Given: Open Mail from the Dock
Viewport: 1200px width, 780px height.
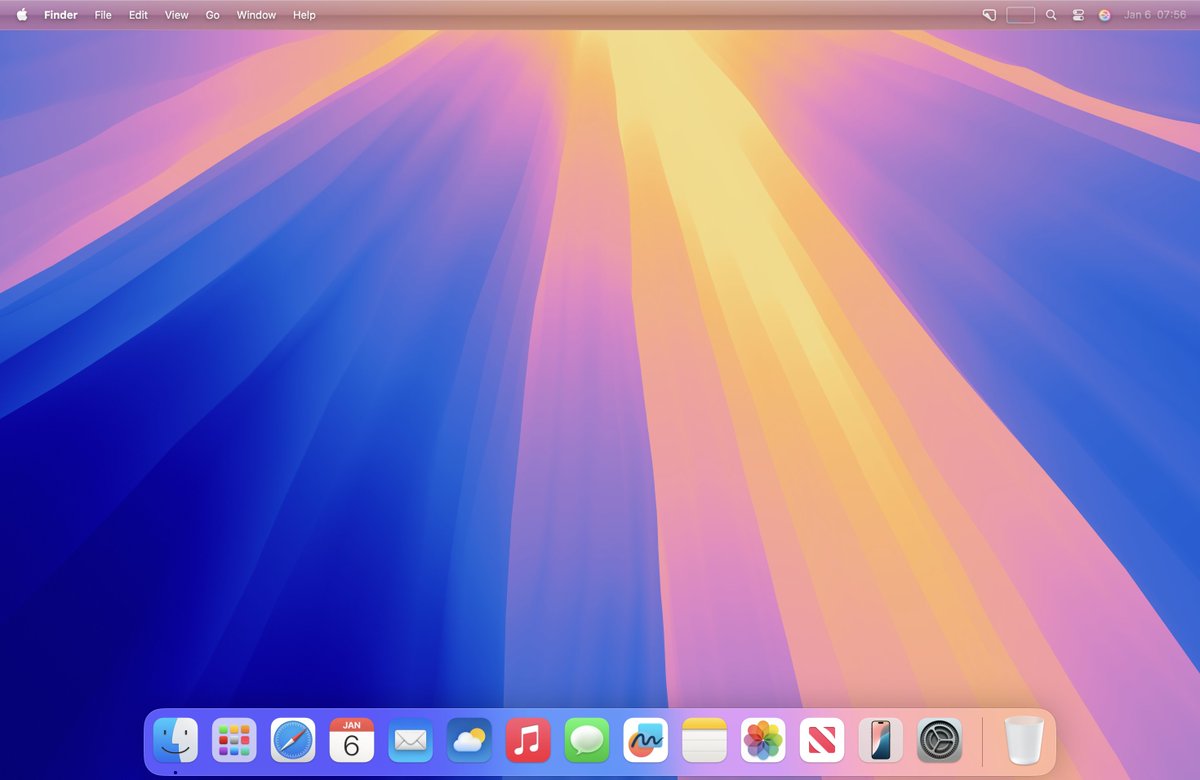Looking at the screenshot, I should 410,739.
